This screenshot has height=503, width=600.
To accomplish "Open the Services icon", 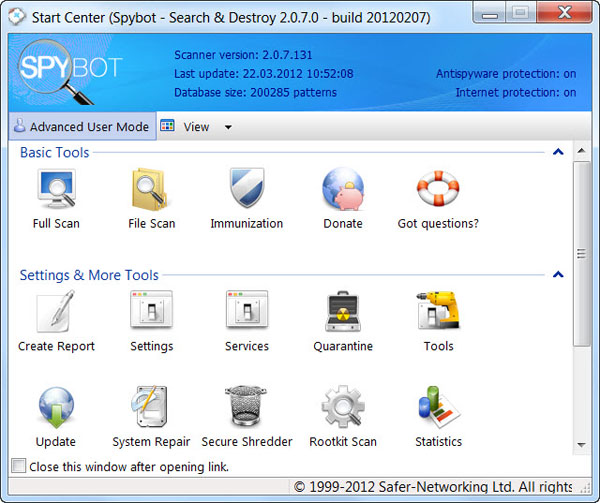I will (x=246, y=313).
